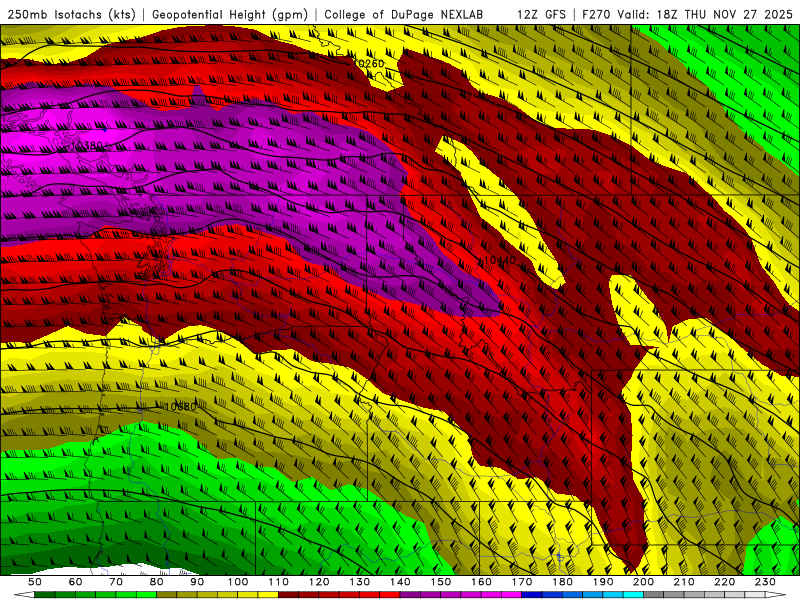The image size is (800, 600).
Task: Click the 'Geopotential Height (gpm)' header text
Action: 230,14
